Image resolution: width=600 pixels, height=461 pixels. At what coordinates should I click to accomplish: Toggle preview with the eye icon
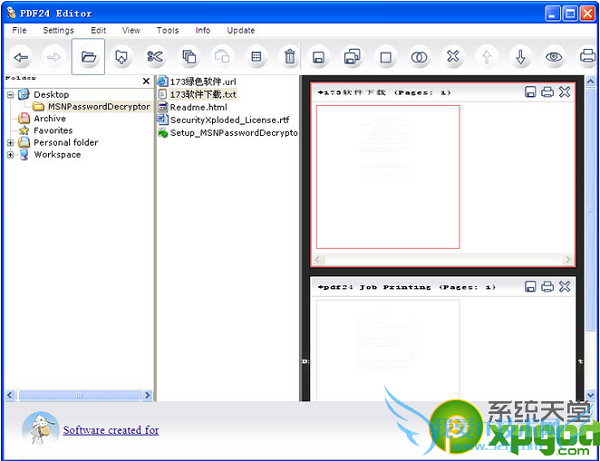554,57
